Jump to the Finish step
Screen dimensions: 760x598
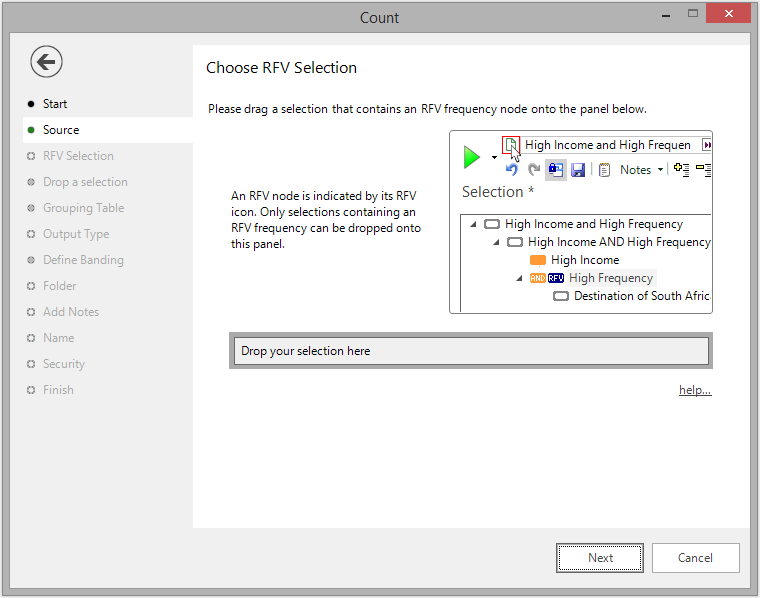[x=58, y=390]
